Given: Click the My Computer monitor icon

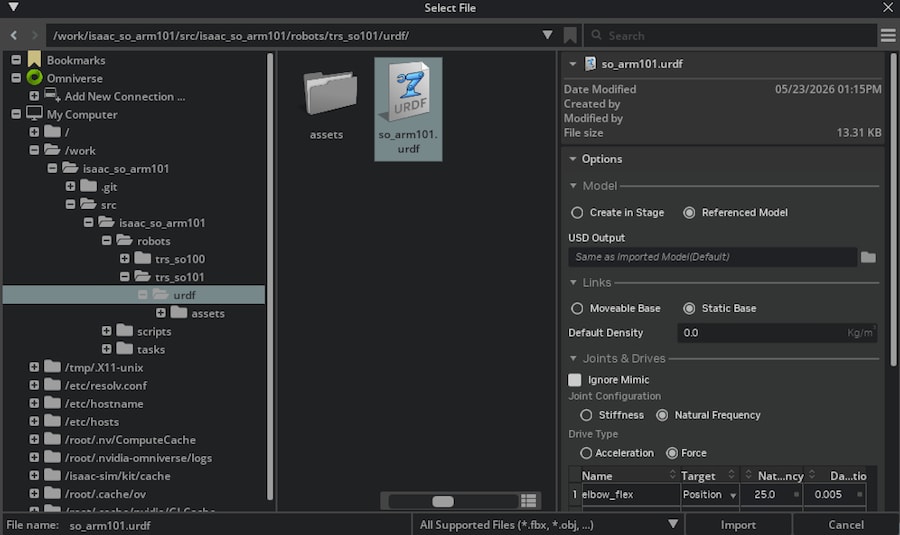Looking at the screenshot, I should pos(34,114).
